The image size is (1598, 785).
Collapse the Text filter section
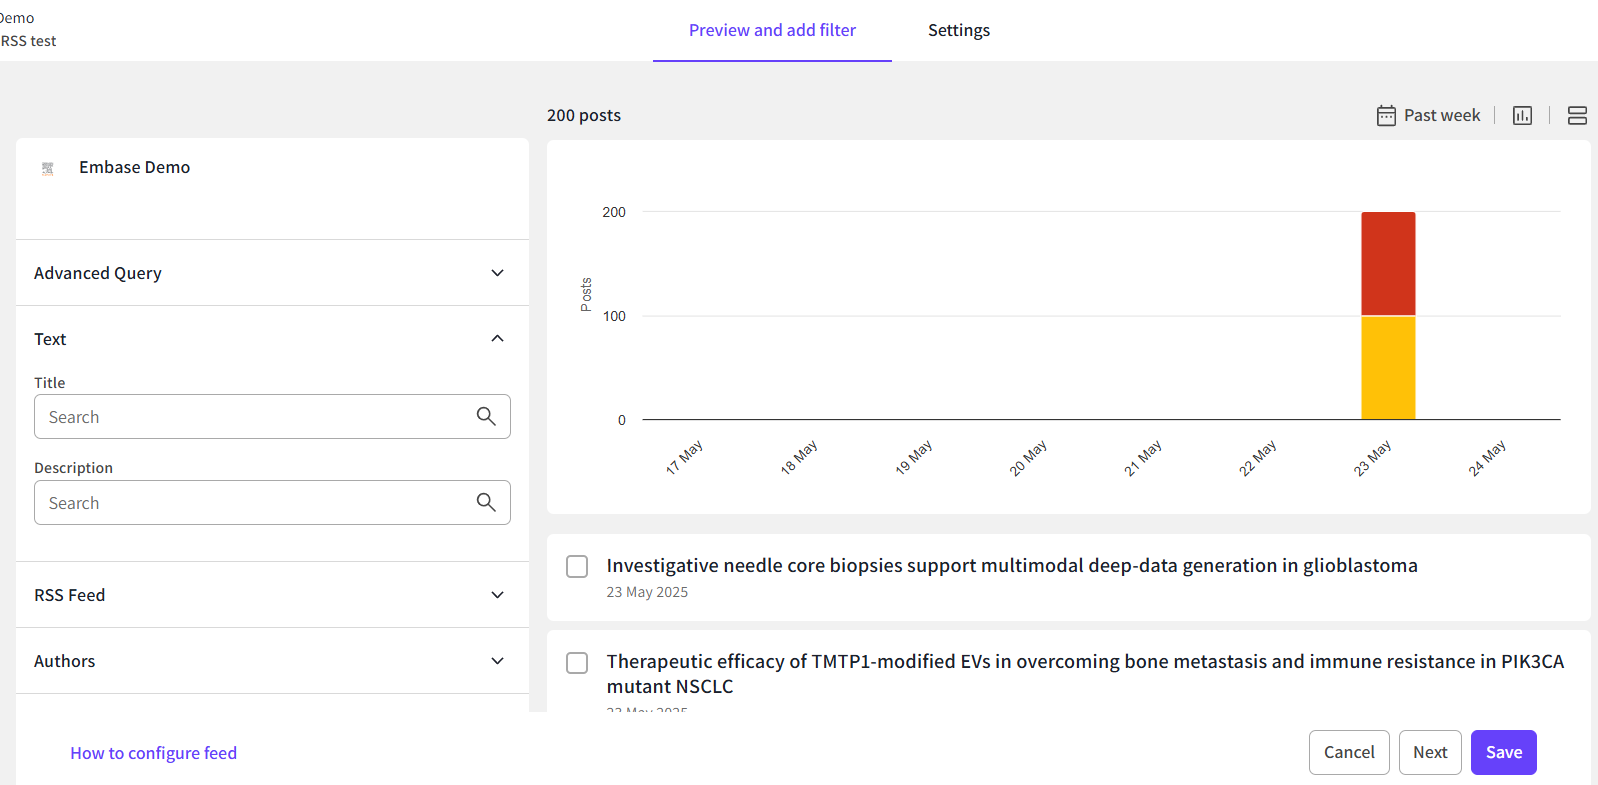point(497,339)
